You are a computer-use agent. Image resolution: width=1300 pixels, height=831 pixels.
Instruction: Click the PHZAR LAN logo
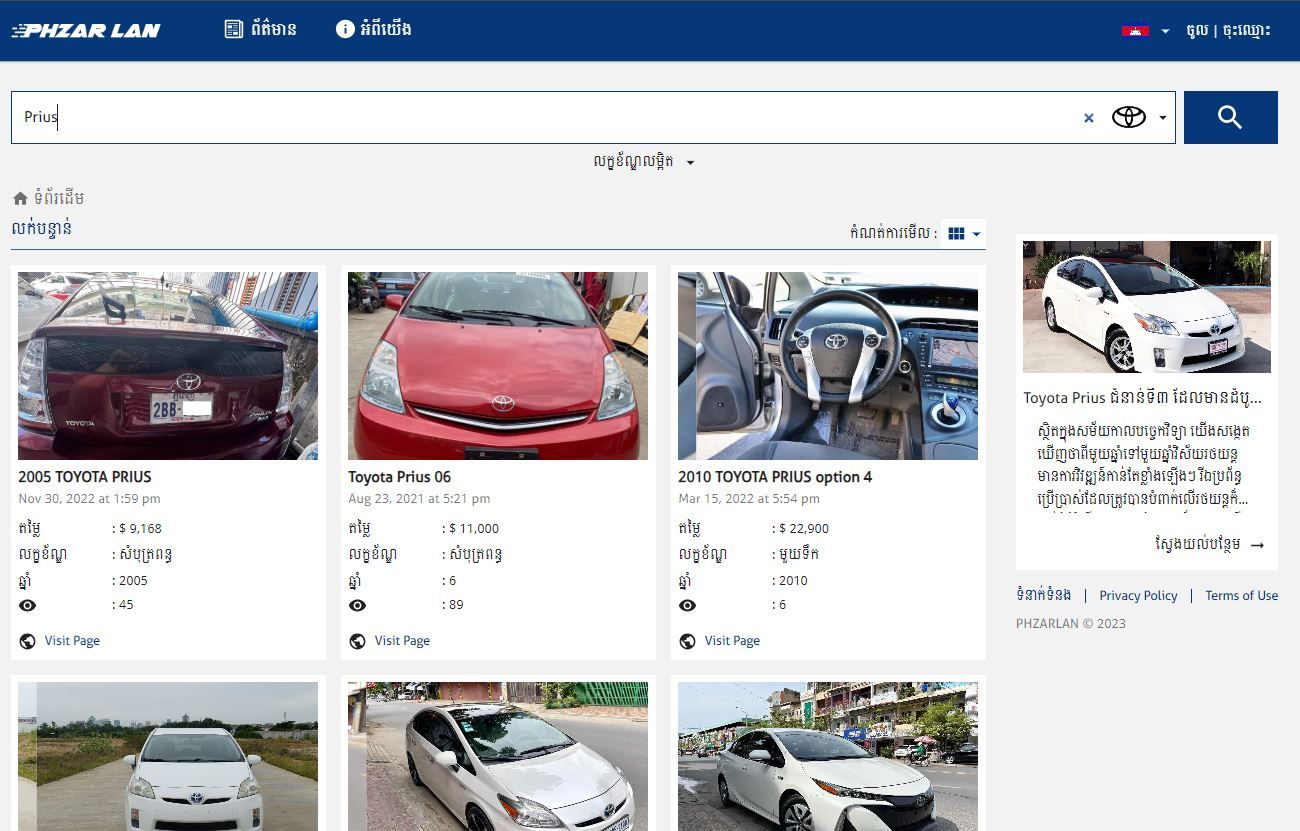click(x=86, y=30)
